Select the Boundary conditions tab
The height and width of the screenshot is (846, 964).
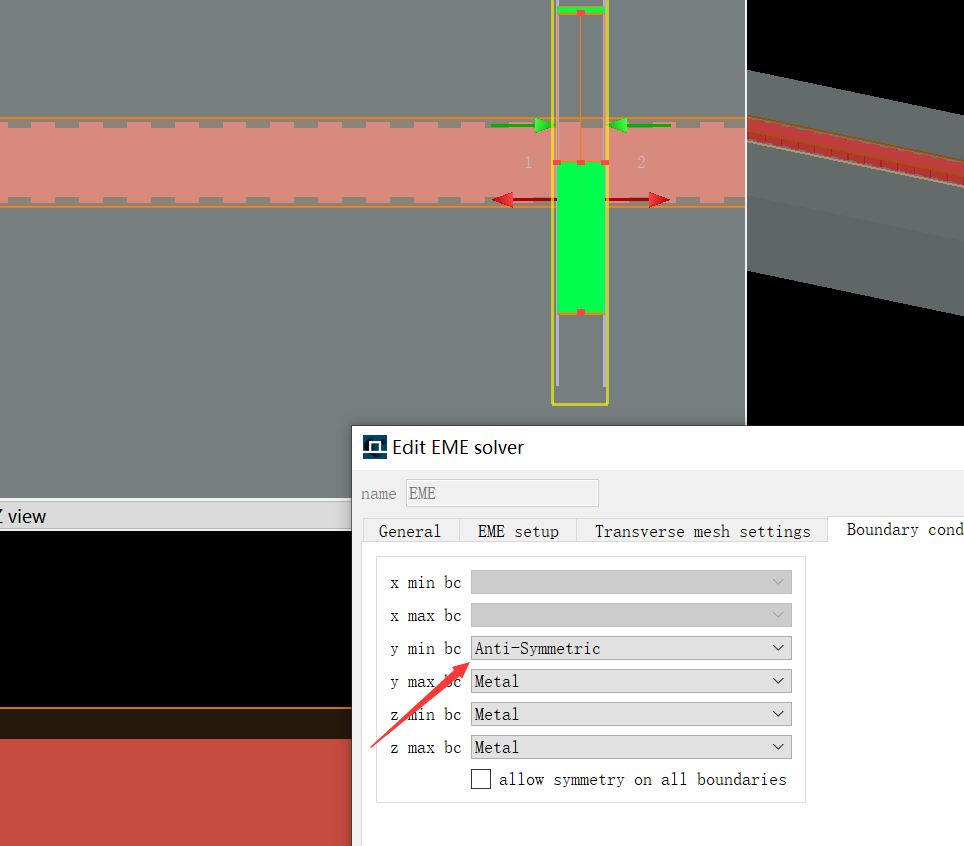point(896,529)
